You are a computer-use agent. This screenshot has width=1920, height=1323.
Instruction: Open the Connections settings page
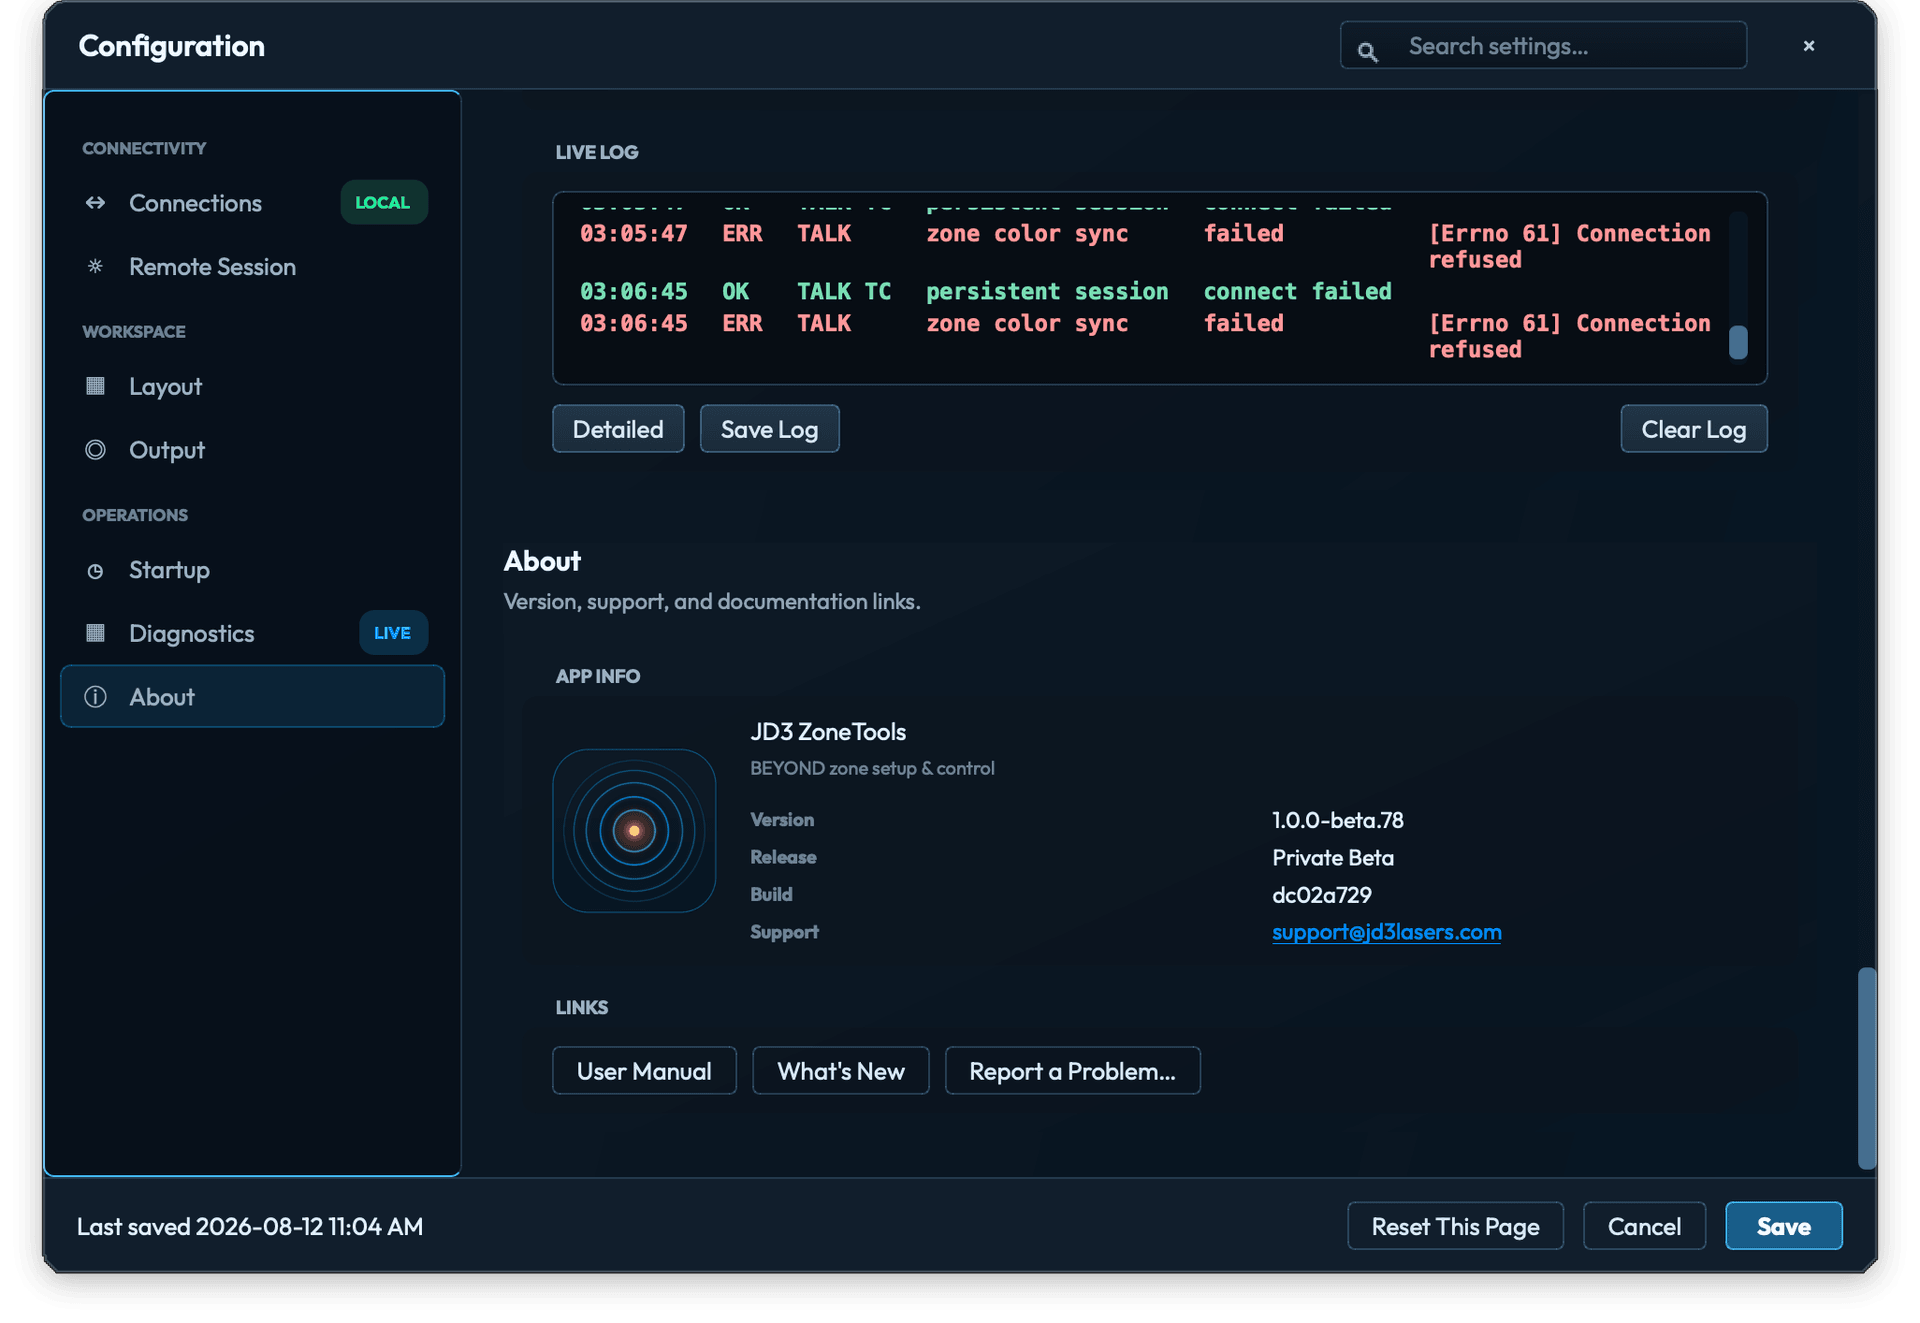click(x=252, y=203)
